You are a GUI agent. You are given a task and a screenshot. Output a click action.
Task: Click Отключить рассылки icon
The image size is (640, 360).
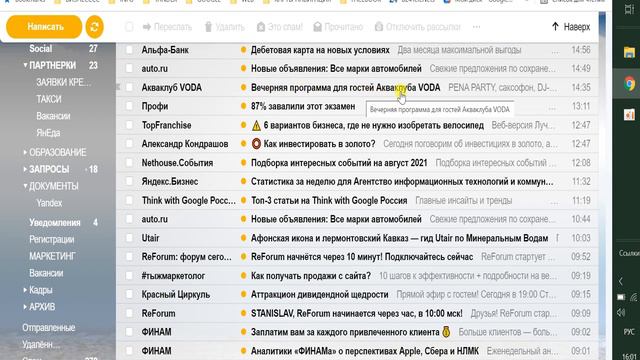[x=379, y=27]
